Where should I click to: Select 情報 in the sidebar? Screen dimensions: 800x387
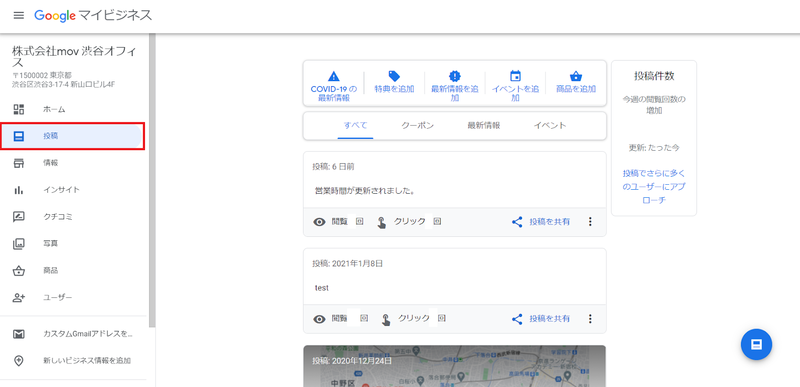[51, 163]
